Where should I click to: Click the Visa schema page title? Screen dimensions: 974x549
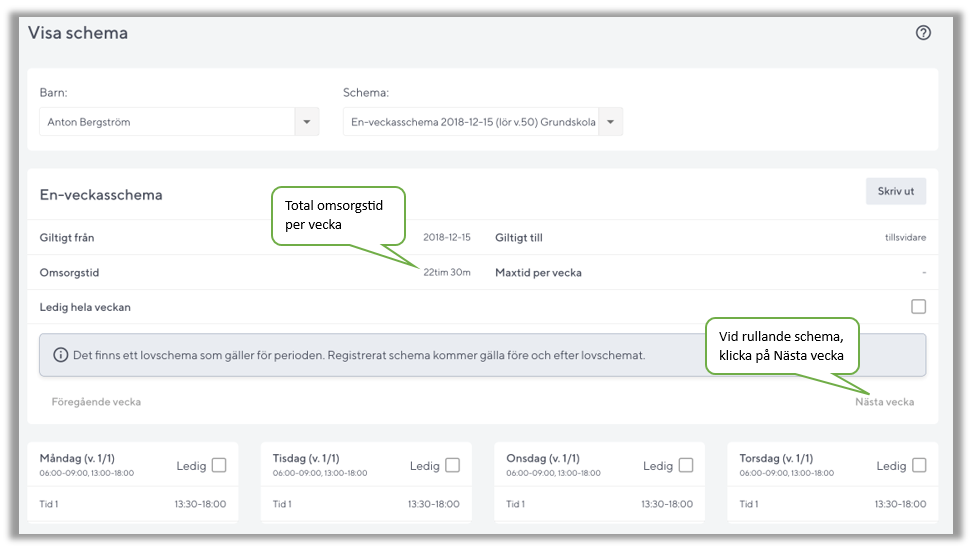point(78,33)
